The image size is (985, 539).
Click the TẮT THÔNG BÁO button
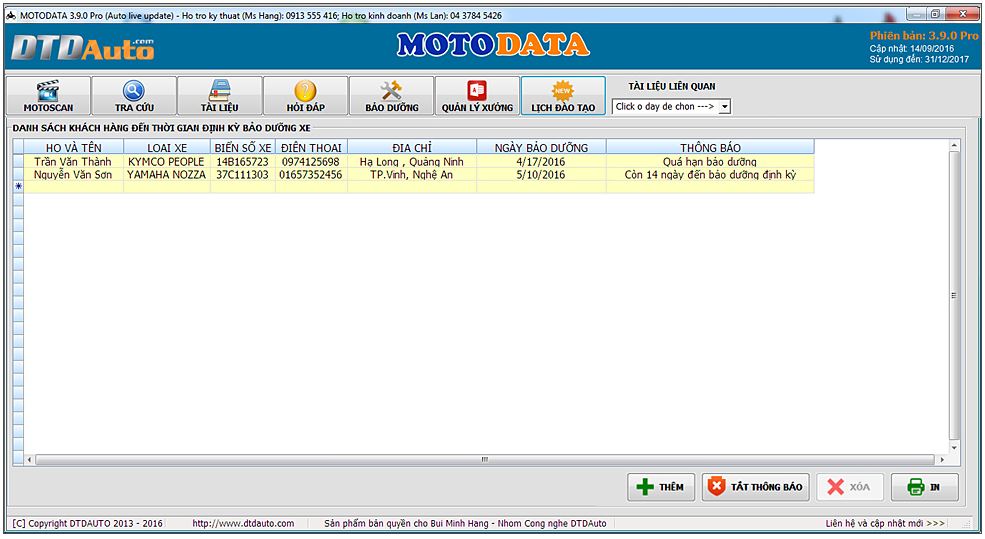point(756,487)
